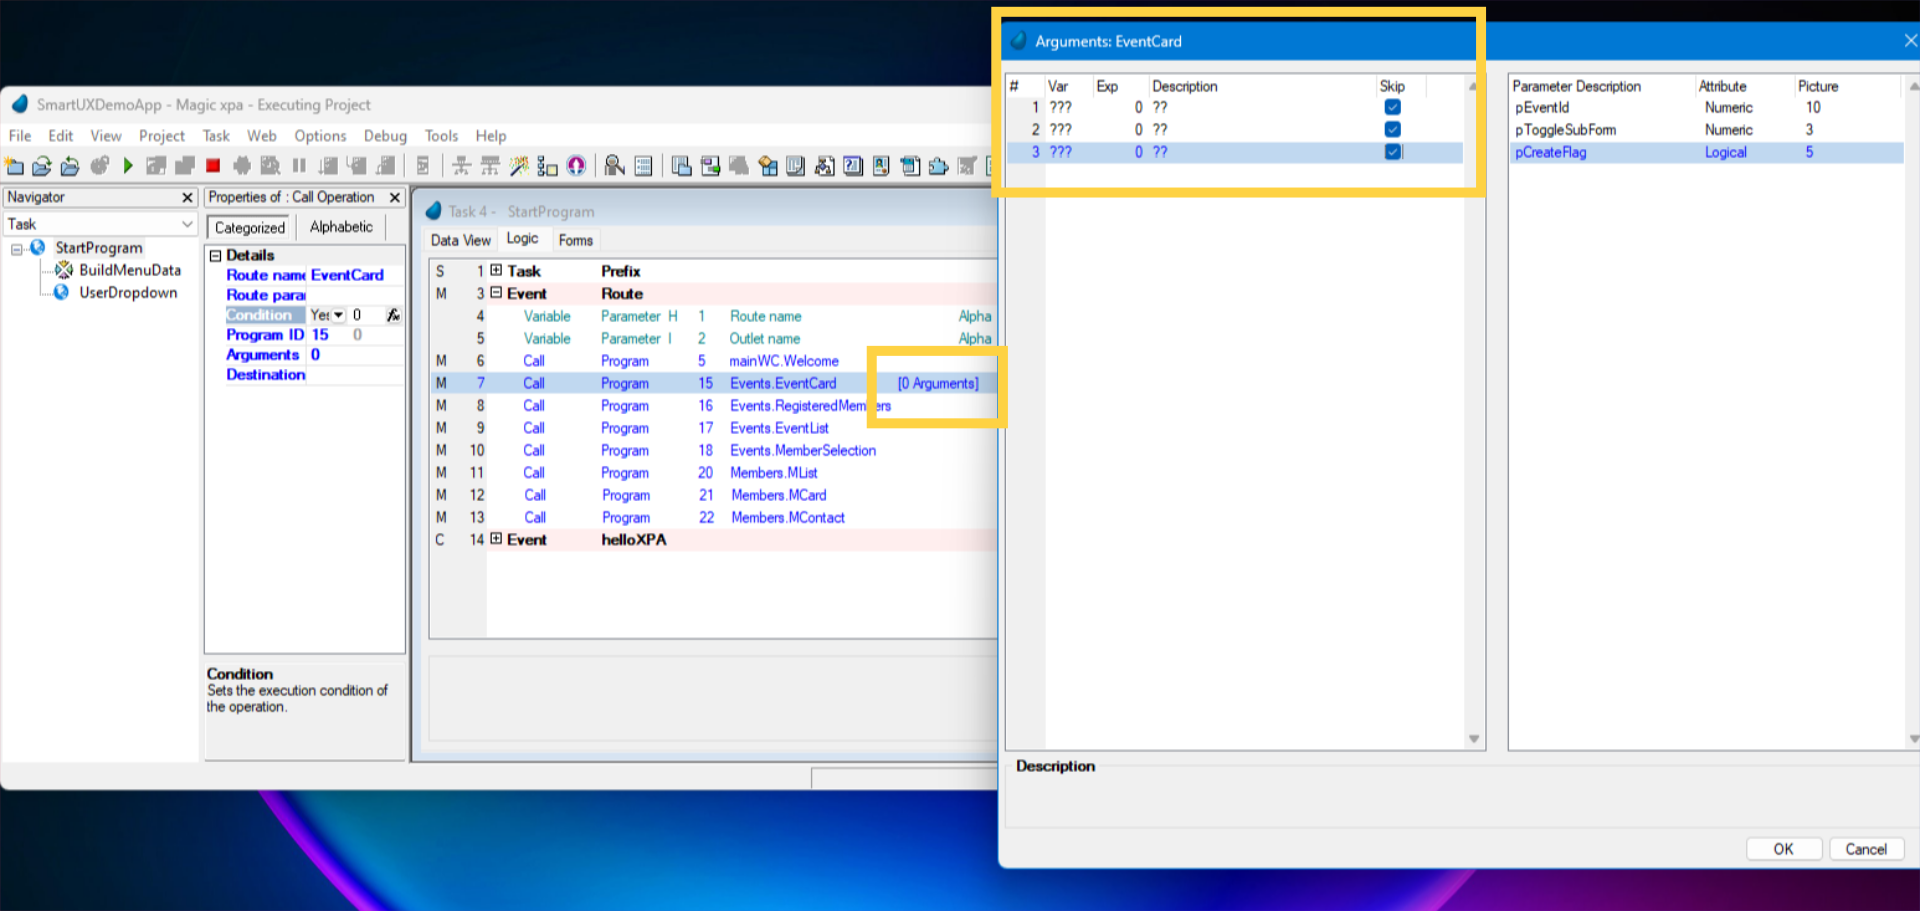This screenshot has height=911, width=1920.
Task: Uncheck Skip for argument row 2
Action: coord(1391,129)
